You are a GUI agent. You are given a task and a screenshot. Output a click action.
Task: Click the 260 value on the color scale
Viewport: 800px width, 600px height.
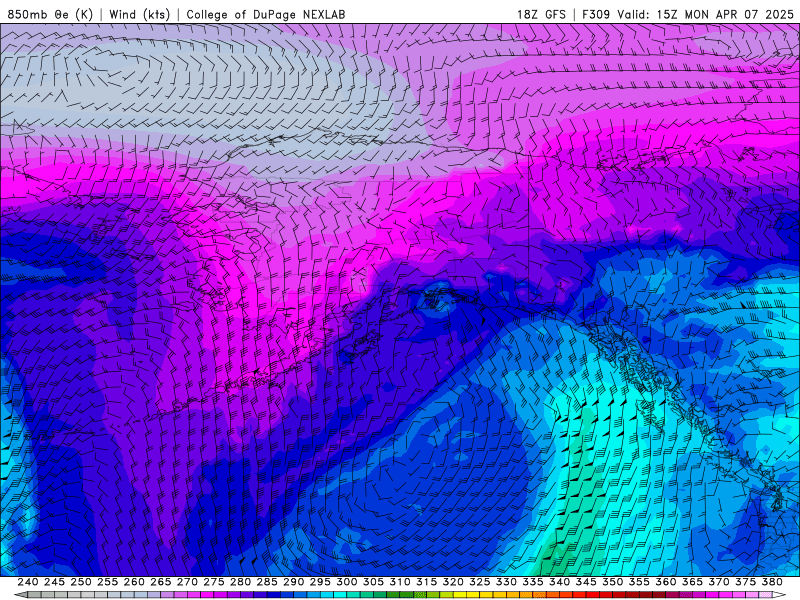(134, 582)
